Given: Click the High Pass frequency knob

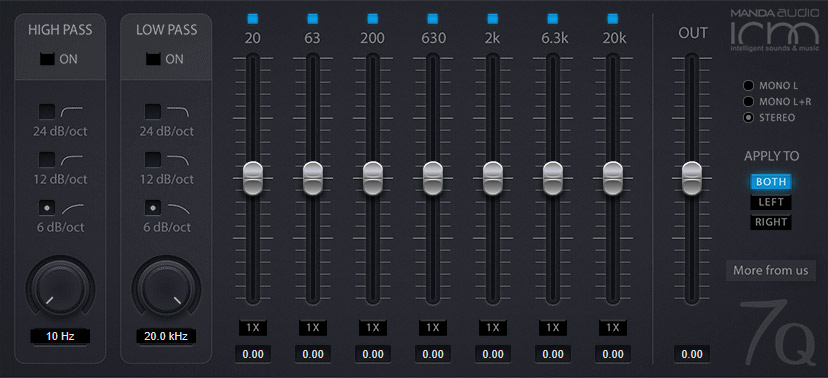Looking at the screenshot, I should point(60,288).
